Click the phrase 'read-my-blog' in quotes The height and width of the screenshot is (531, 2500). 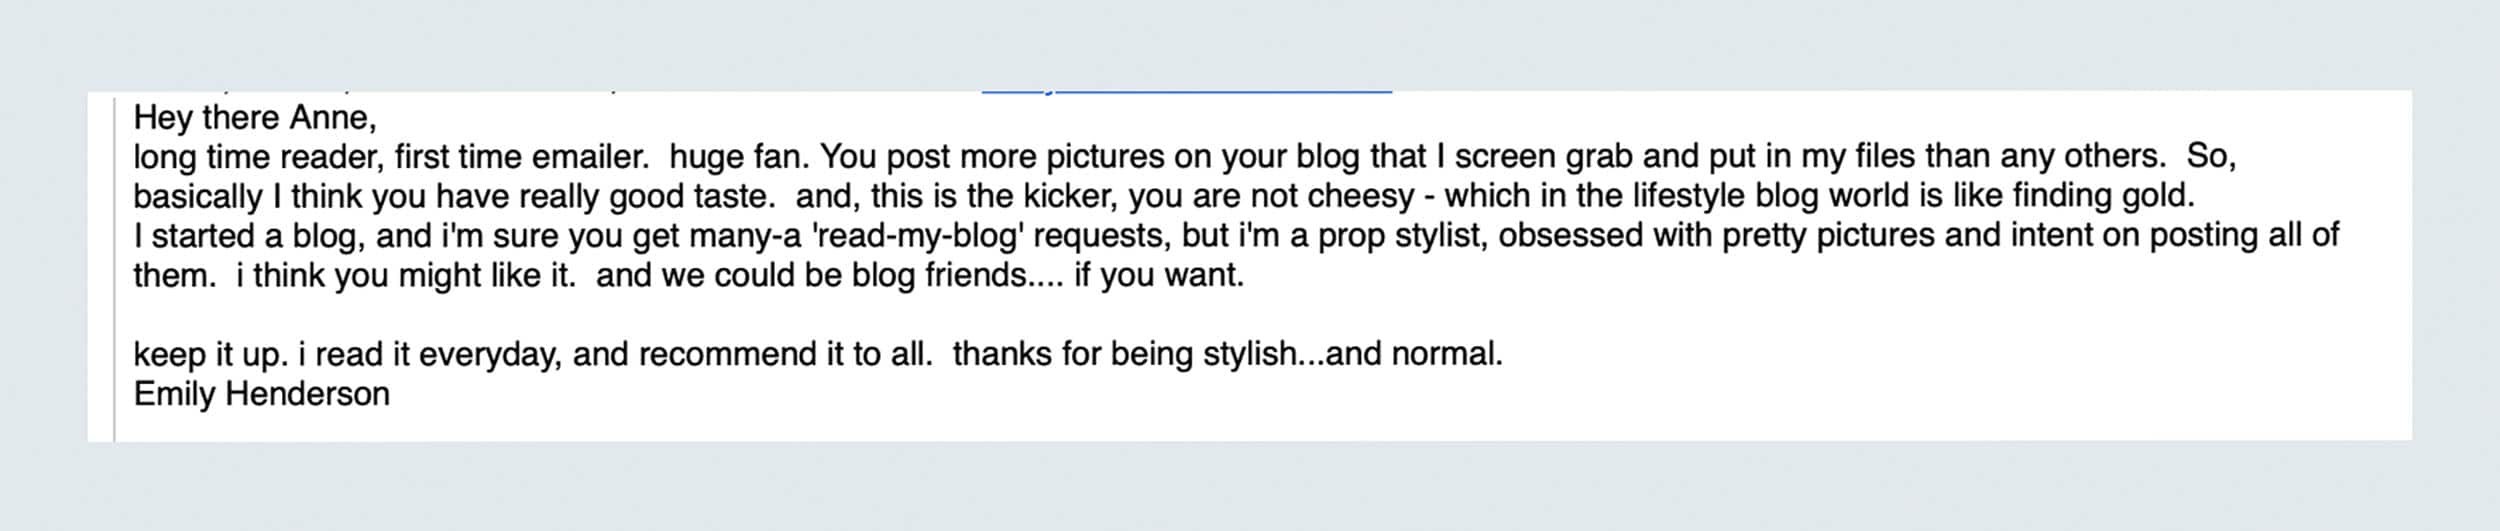924,236
